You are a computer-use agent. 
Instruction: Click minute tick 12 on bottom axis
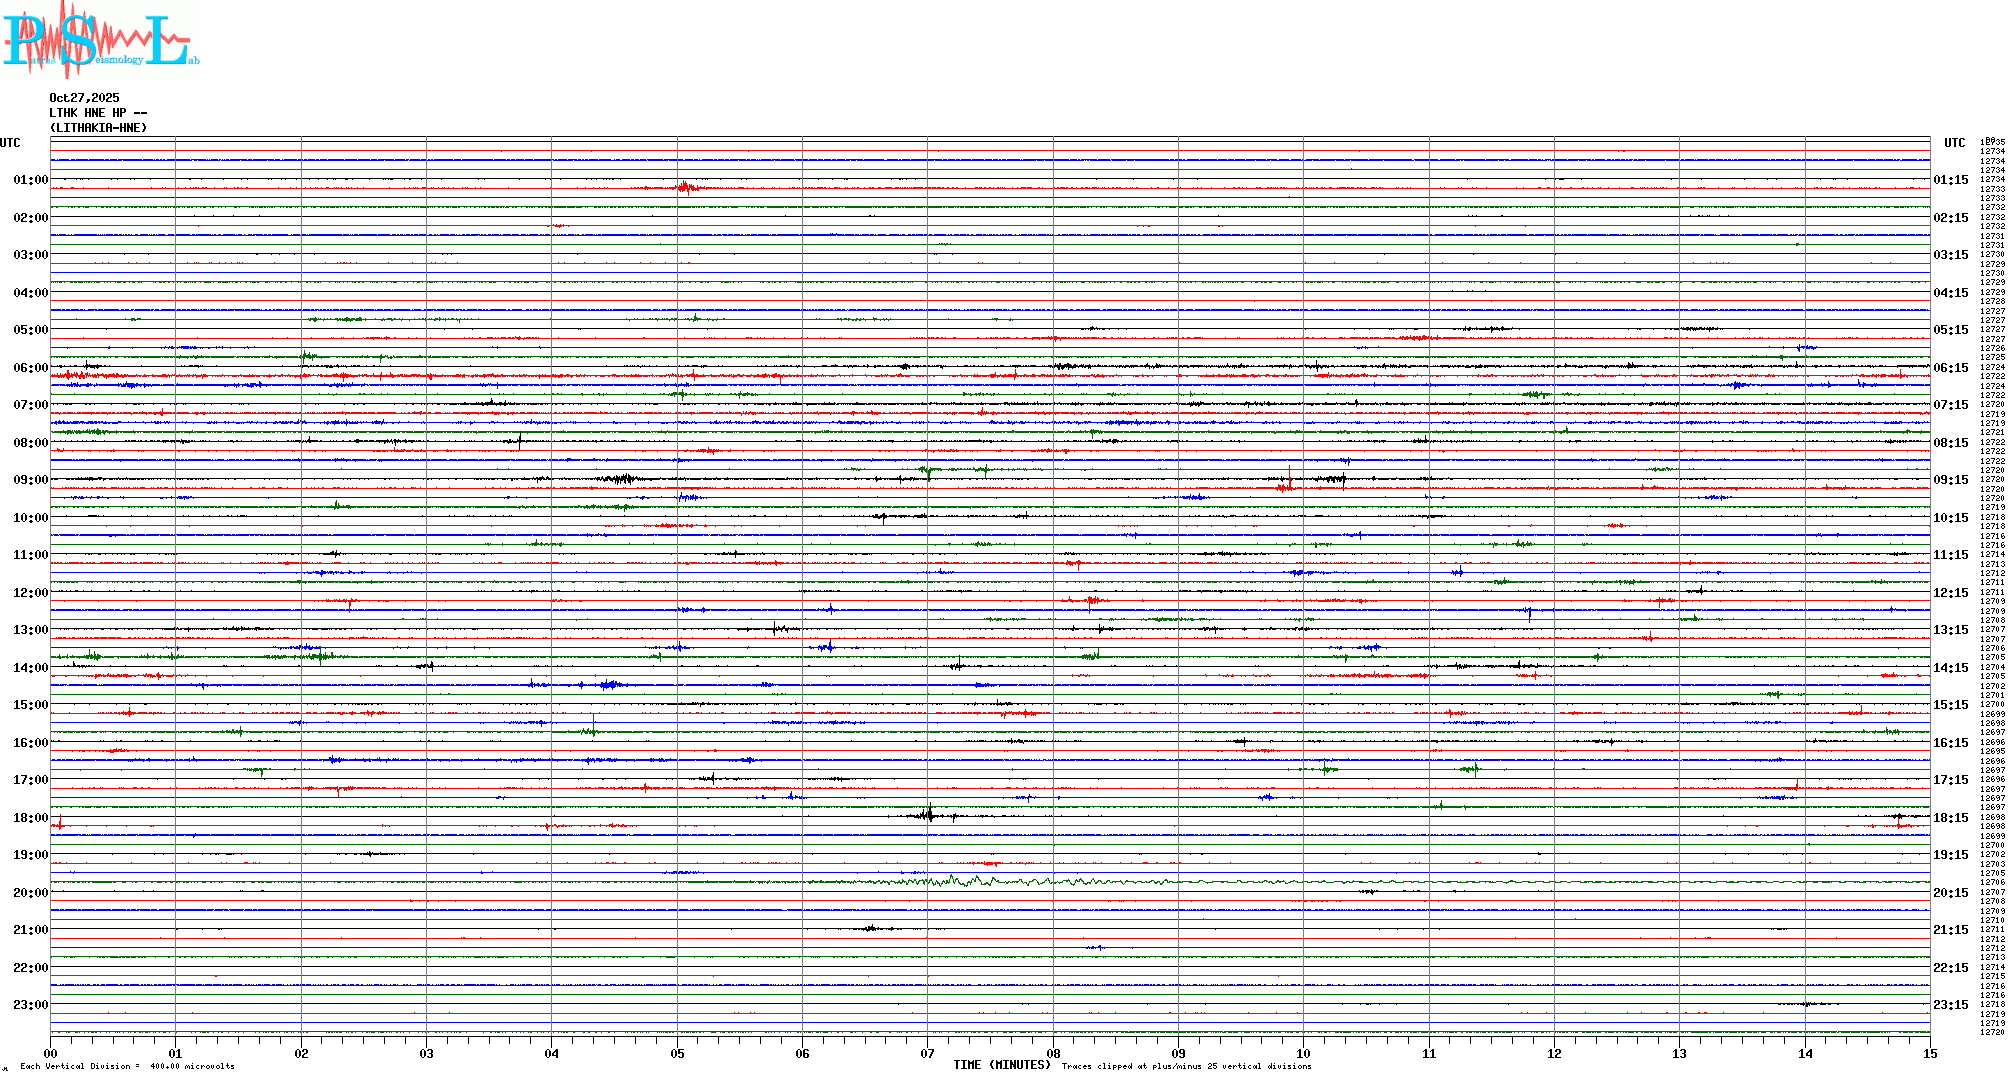pyautogui.click(x=1554, y=1053)
